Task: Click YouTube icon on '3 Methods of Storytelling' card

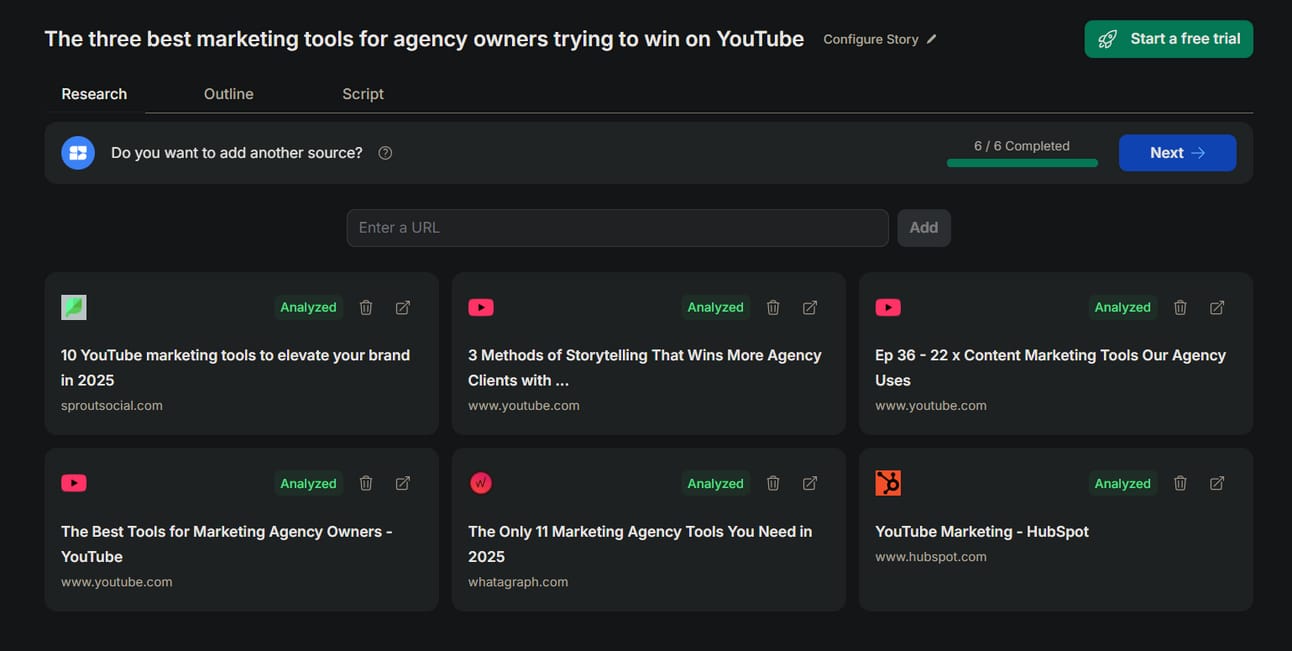Action: coord(481,308)
